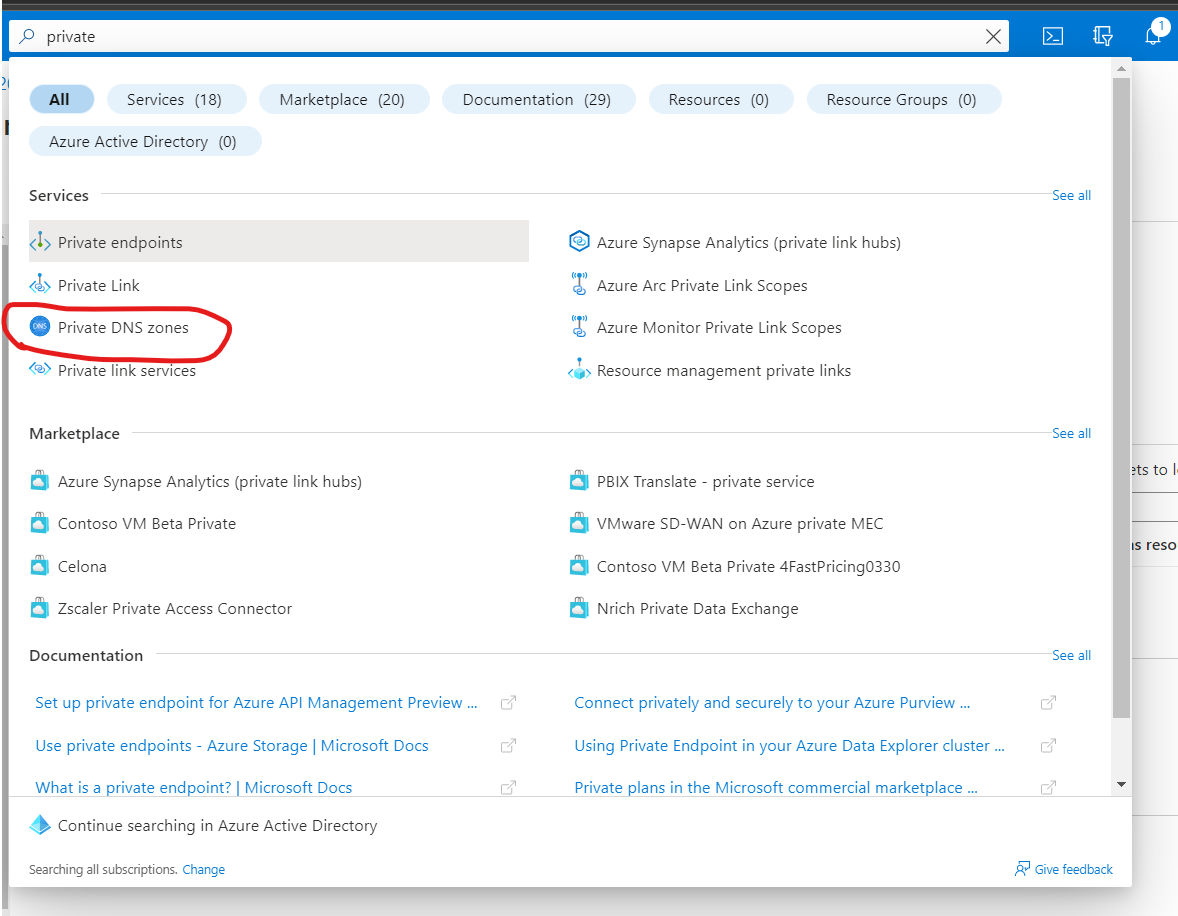Filter results by Documentation (29)
The image size is (1178, 916).
pos(538,100)
